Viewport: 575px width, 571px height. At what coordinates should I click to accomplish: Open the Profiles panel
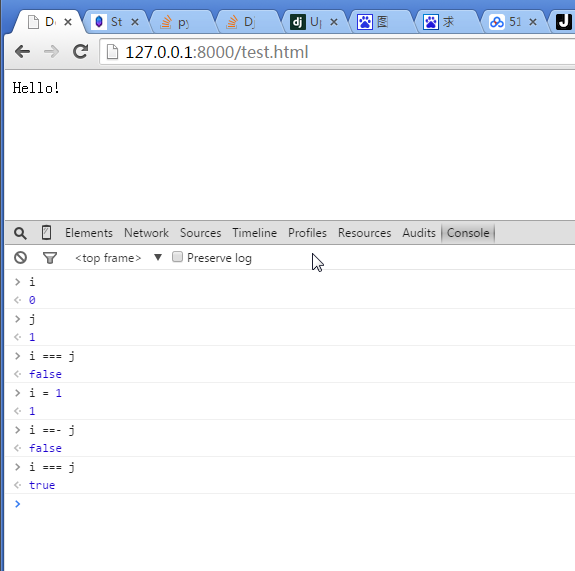point(307,233)
